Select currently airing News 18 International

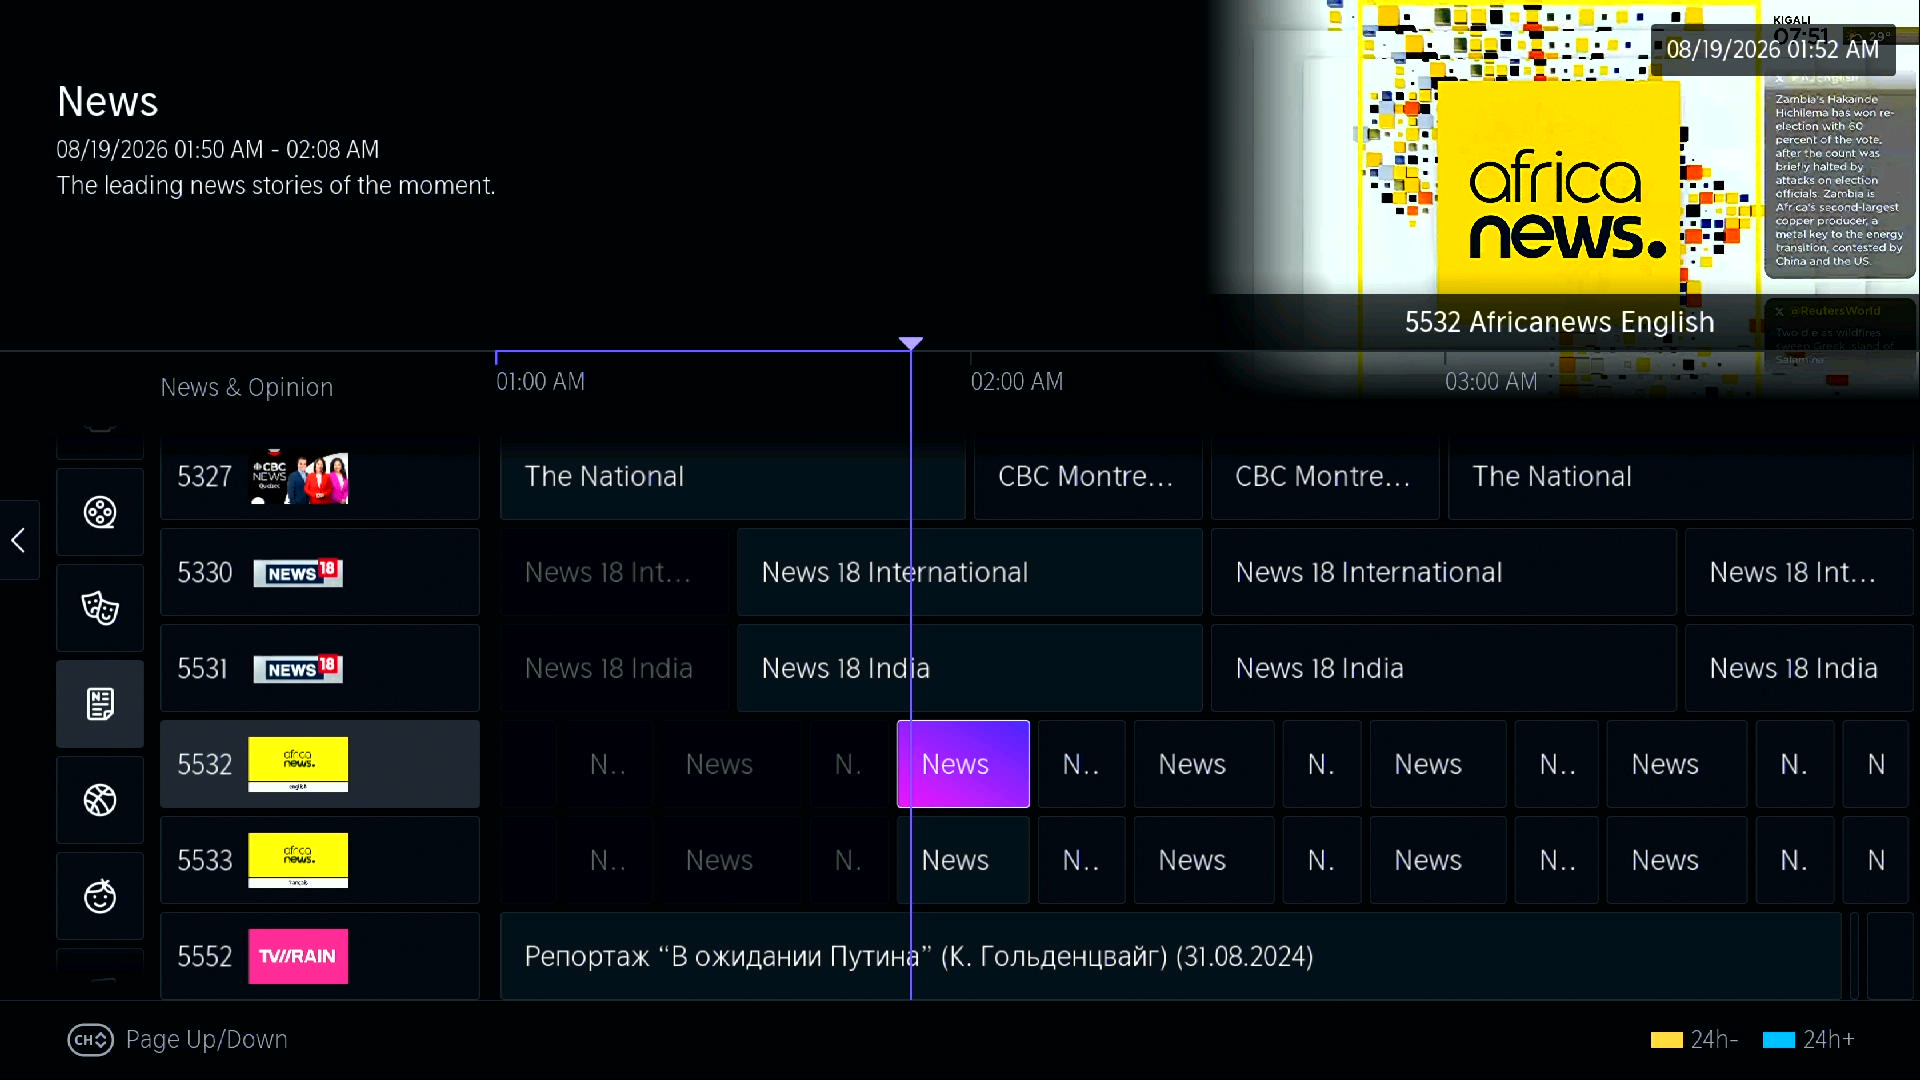pyautogui.click(x=969, y=572)
